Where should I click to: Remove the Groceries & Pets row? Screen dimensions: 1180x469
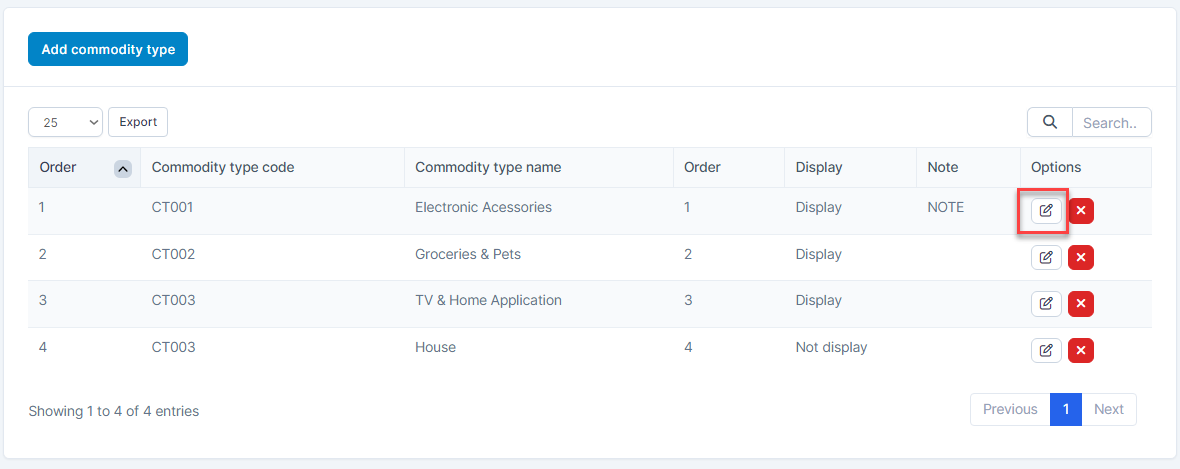[x=1081, y=258]
